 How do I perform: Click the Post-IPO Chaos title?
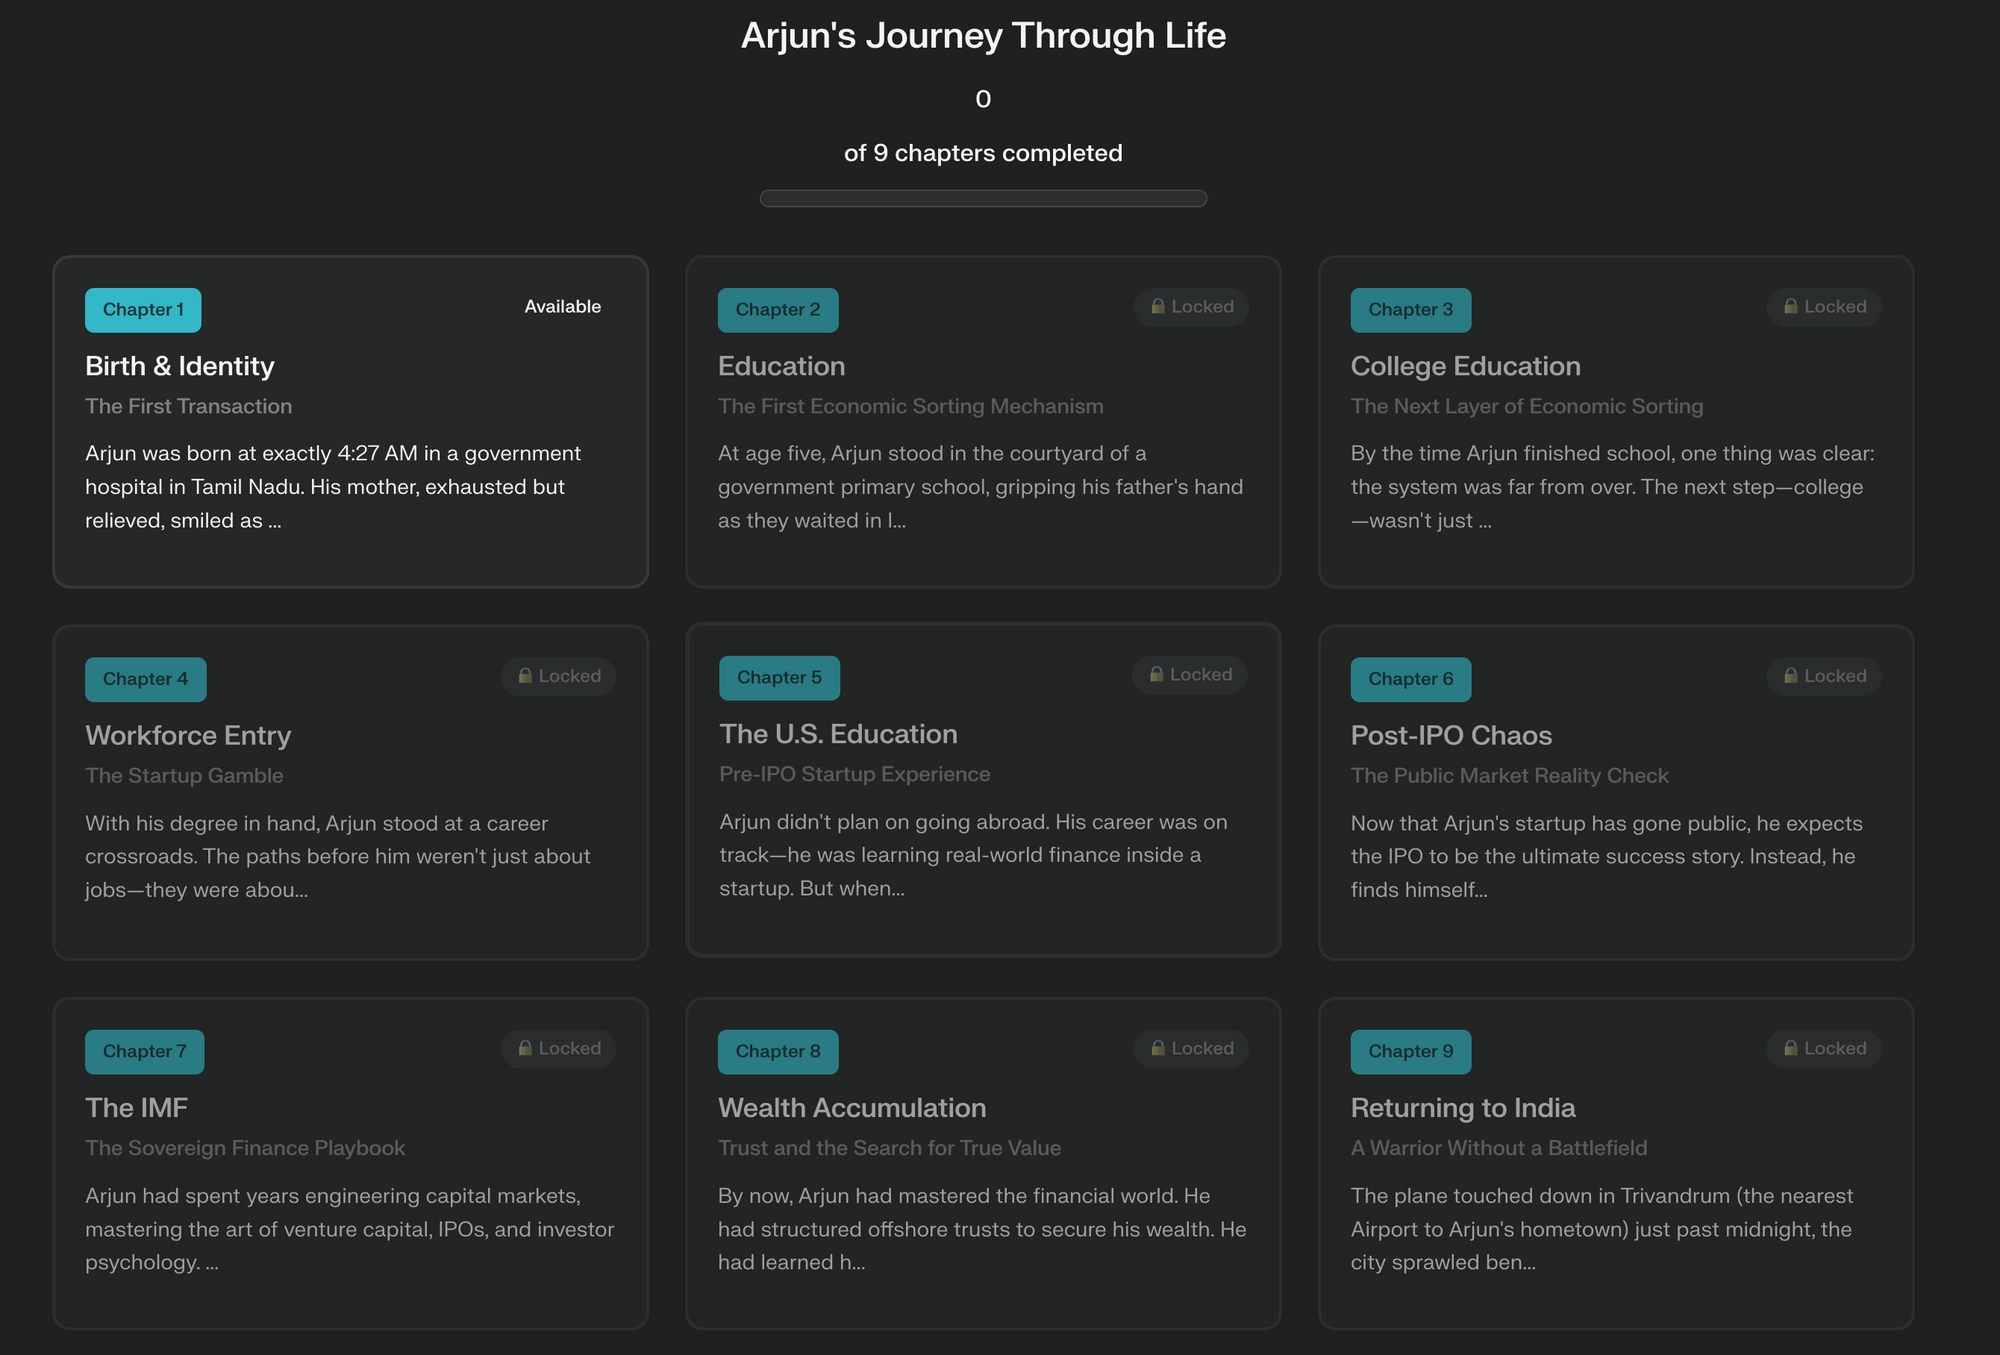pos(1451,735)
